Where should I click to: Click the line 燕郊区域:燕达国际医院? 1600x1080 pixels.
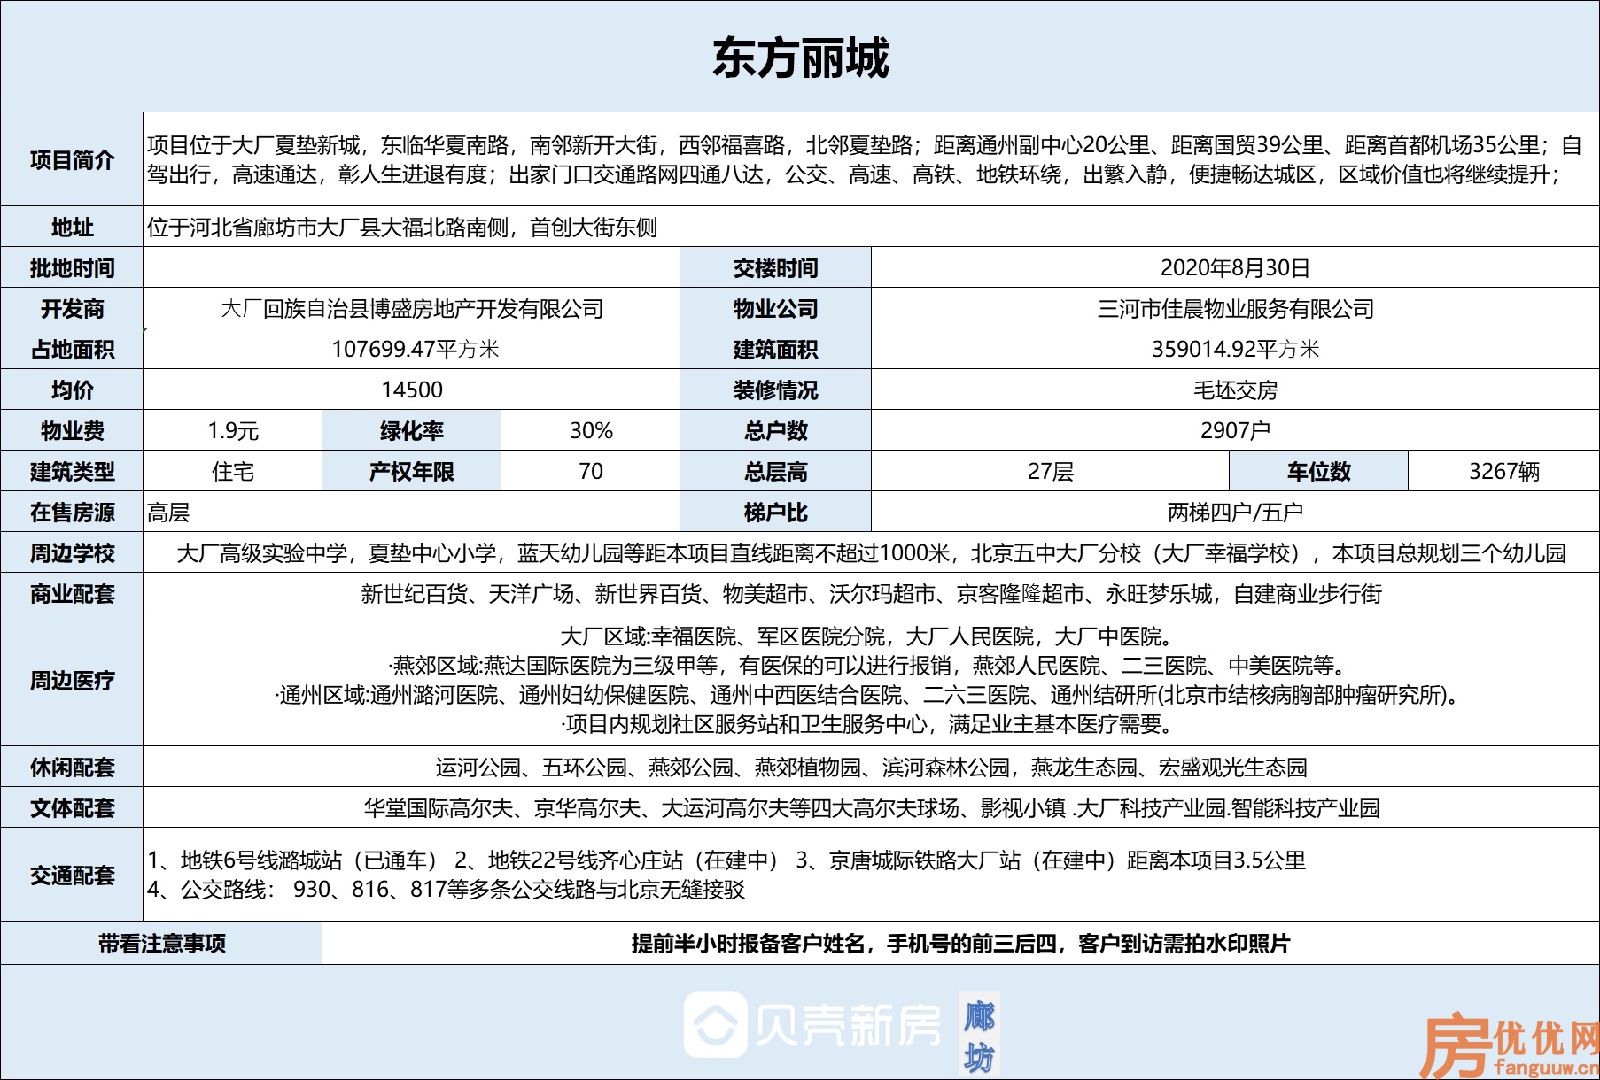867,665
